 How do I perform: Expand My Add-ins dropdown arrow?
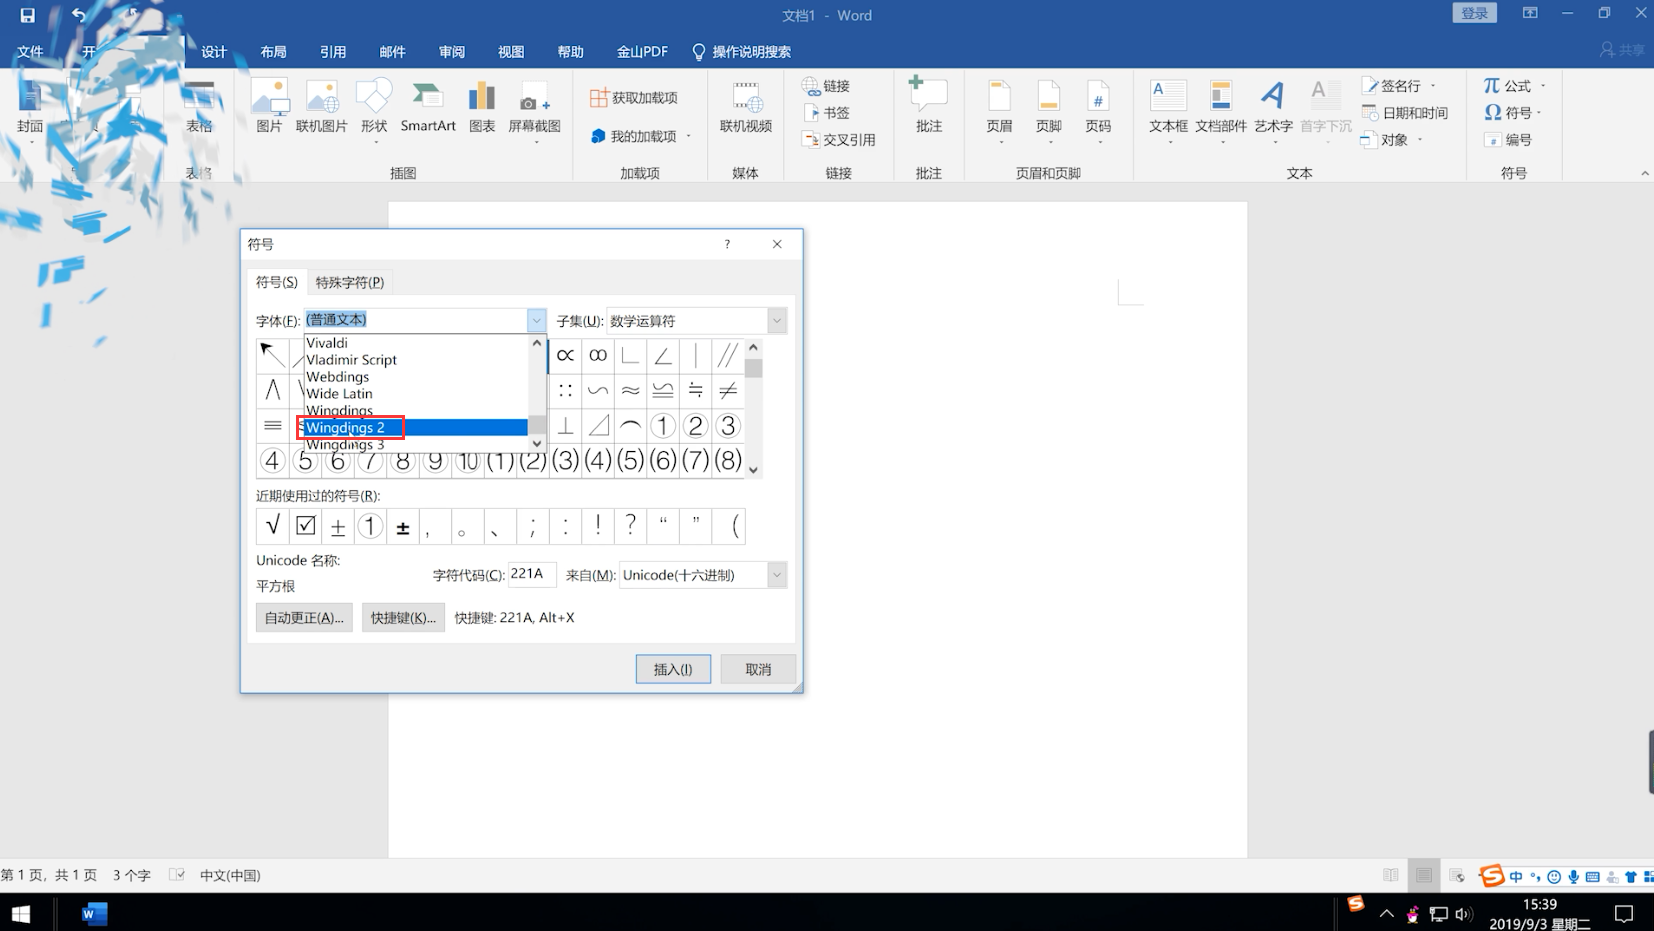pos(689,136)
